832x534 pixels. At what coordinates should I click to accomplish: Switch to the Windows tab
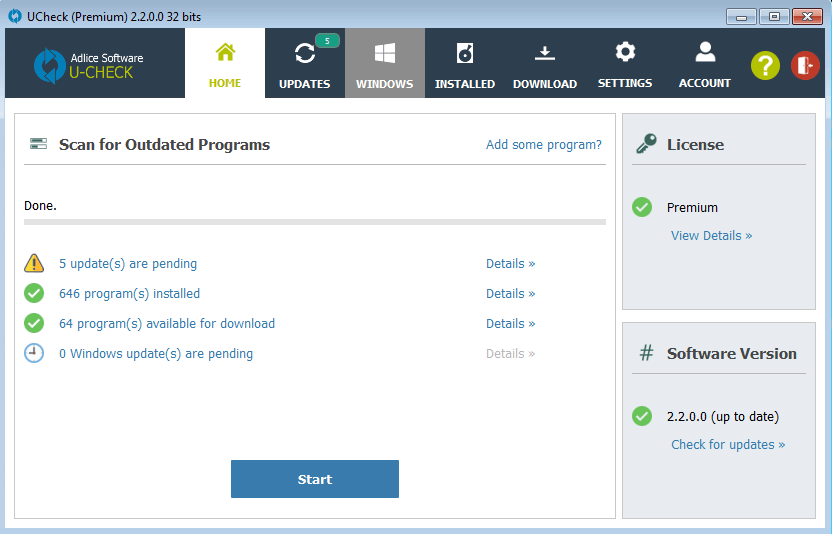[x=385, y=64]
